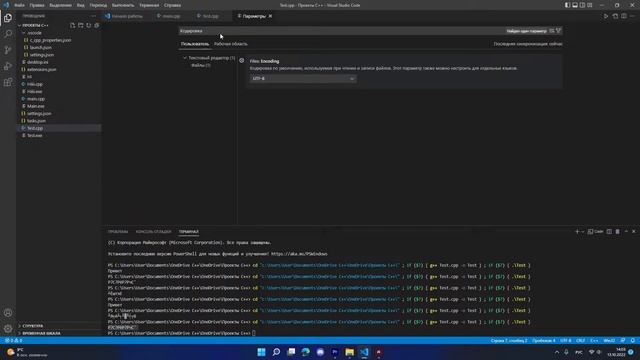The height and width of the screenshot is (360, 640).
Task: Split the editor to the right
Action: coord(624,16)
